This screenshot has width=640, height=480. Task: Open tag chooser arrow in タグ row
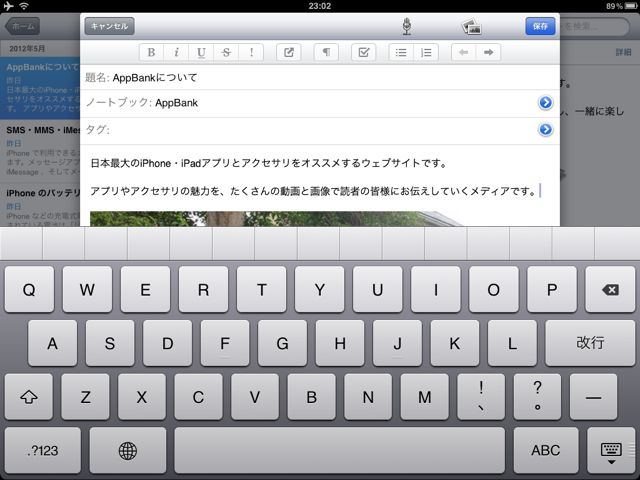(546, 129)
